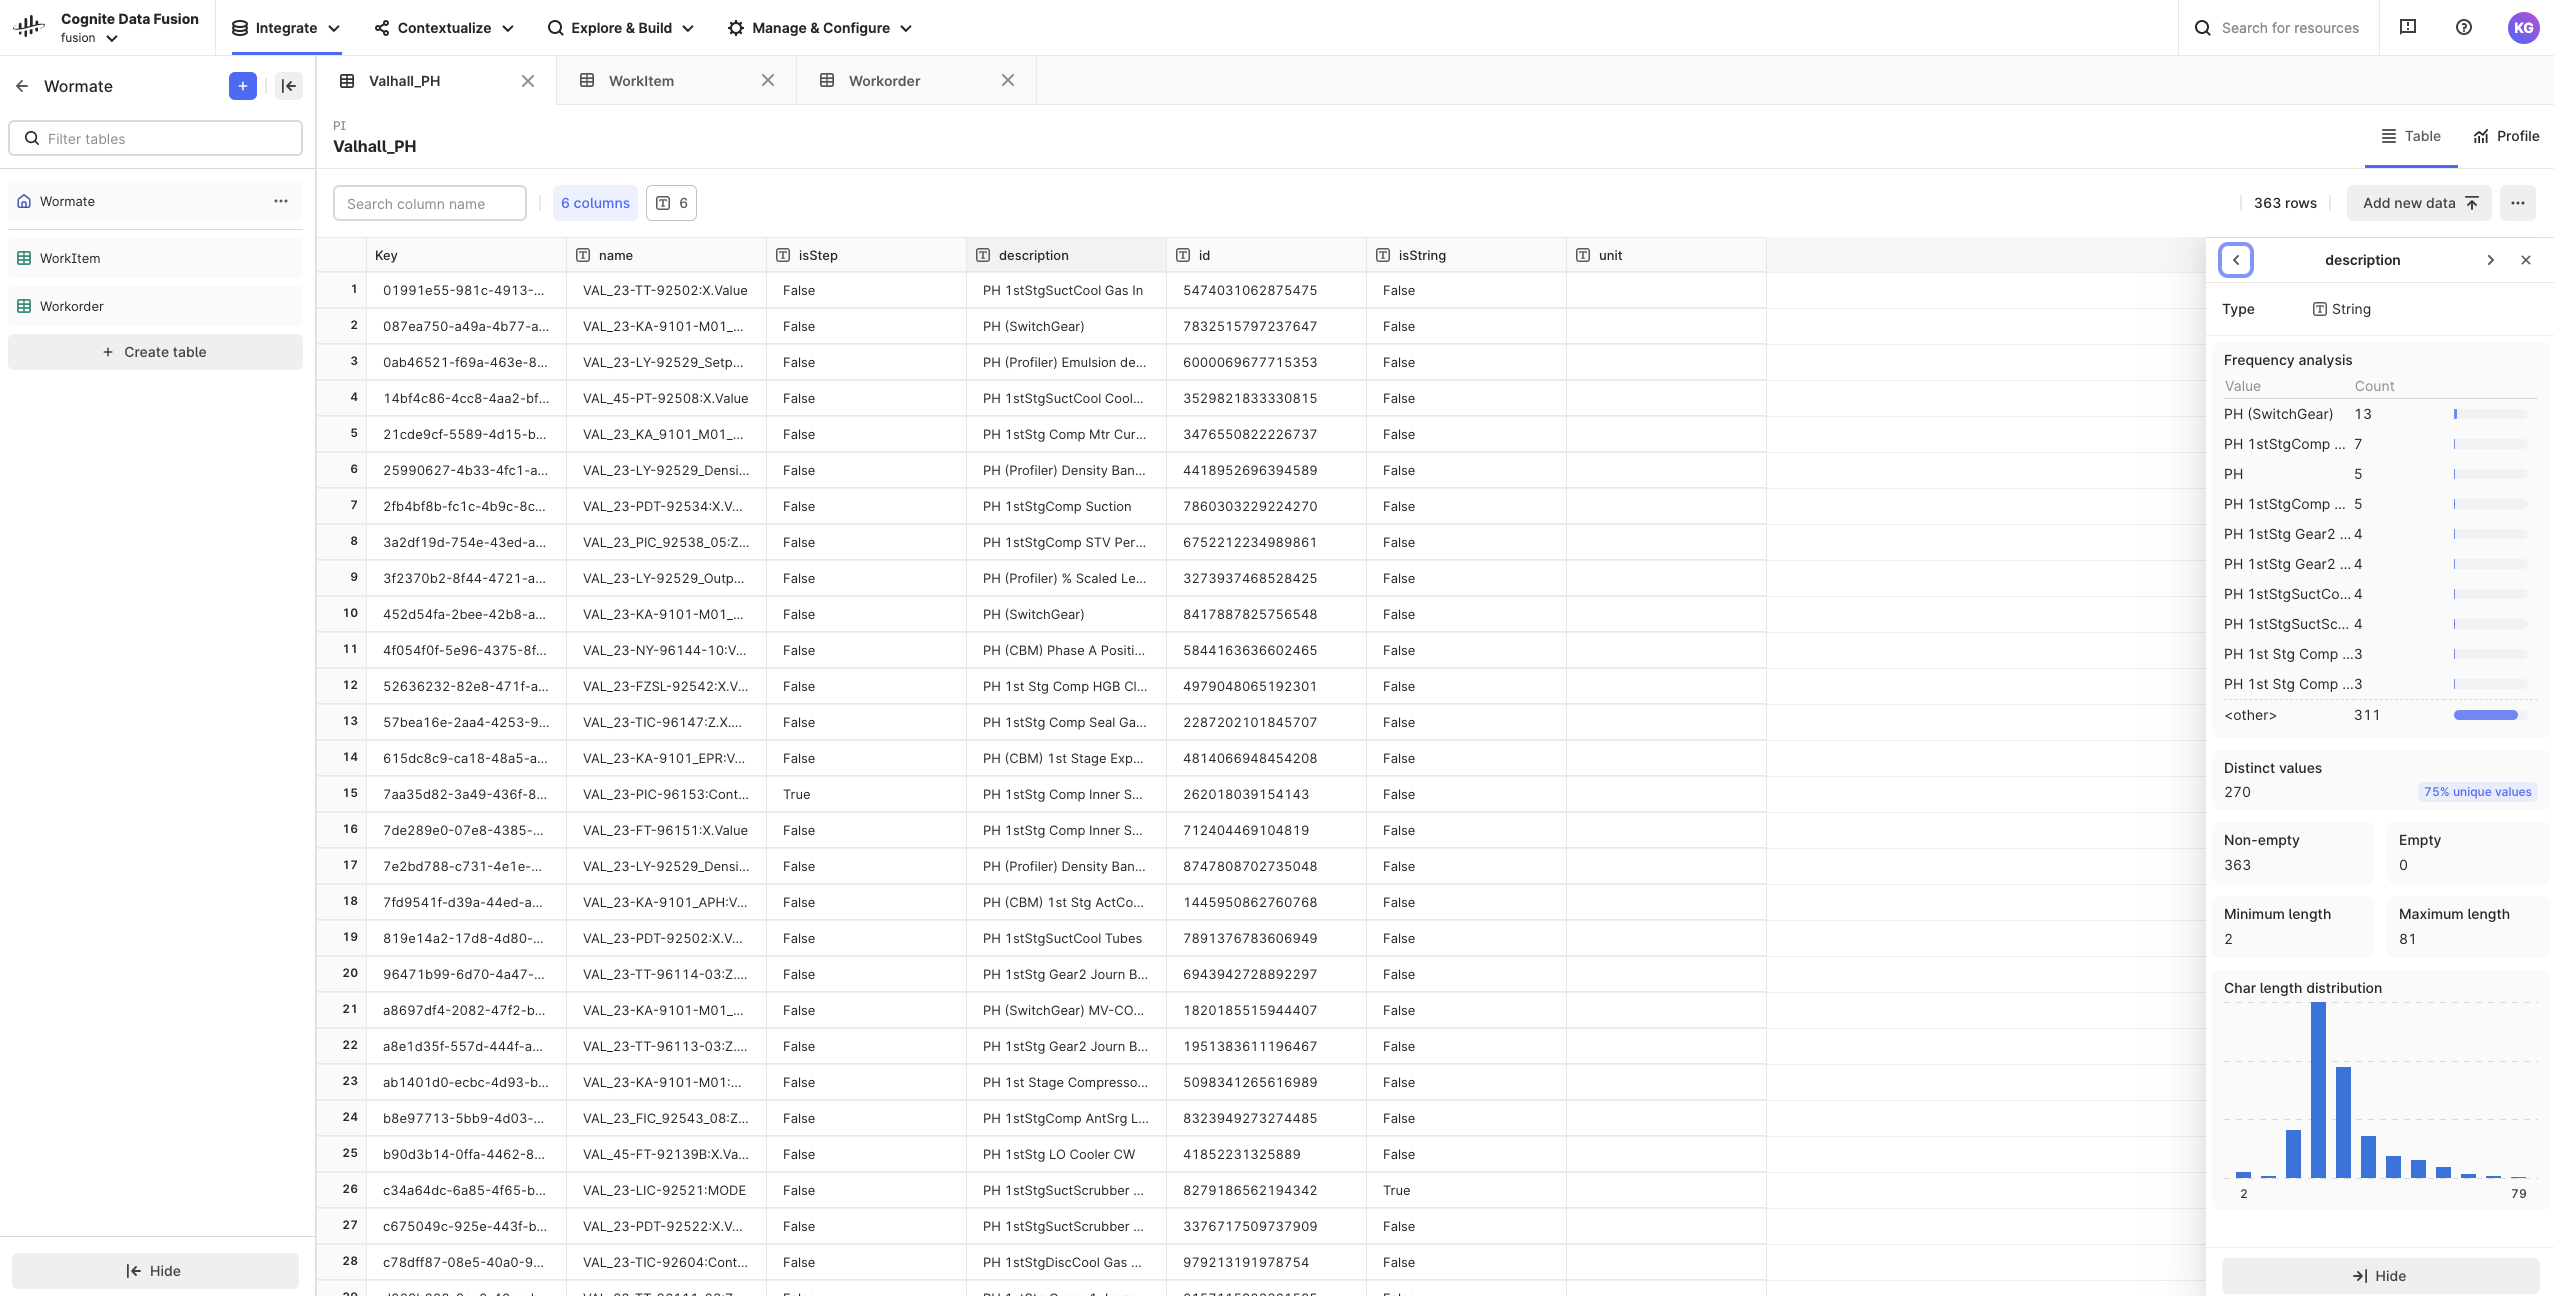The width and height of the screenshot is (2554, 1296).
Task: Click the description column type icon
Action: click(x=983, y=255)
